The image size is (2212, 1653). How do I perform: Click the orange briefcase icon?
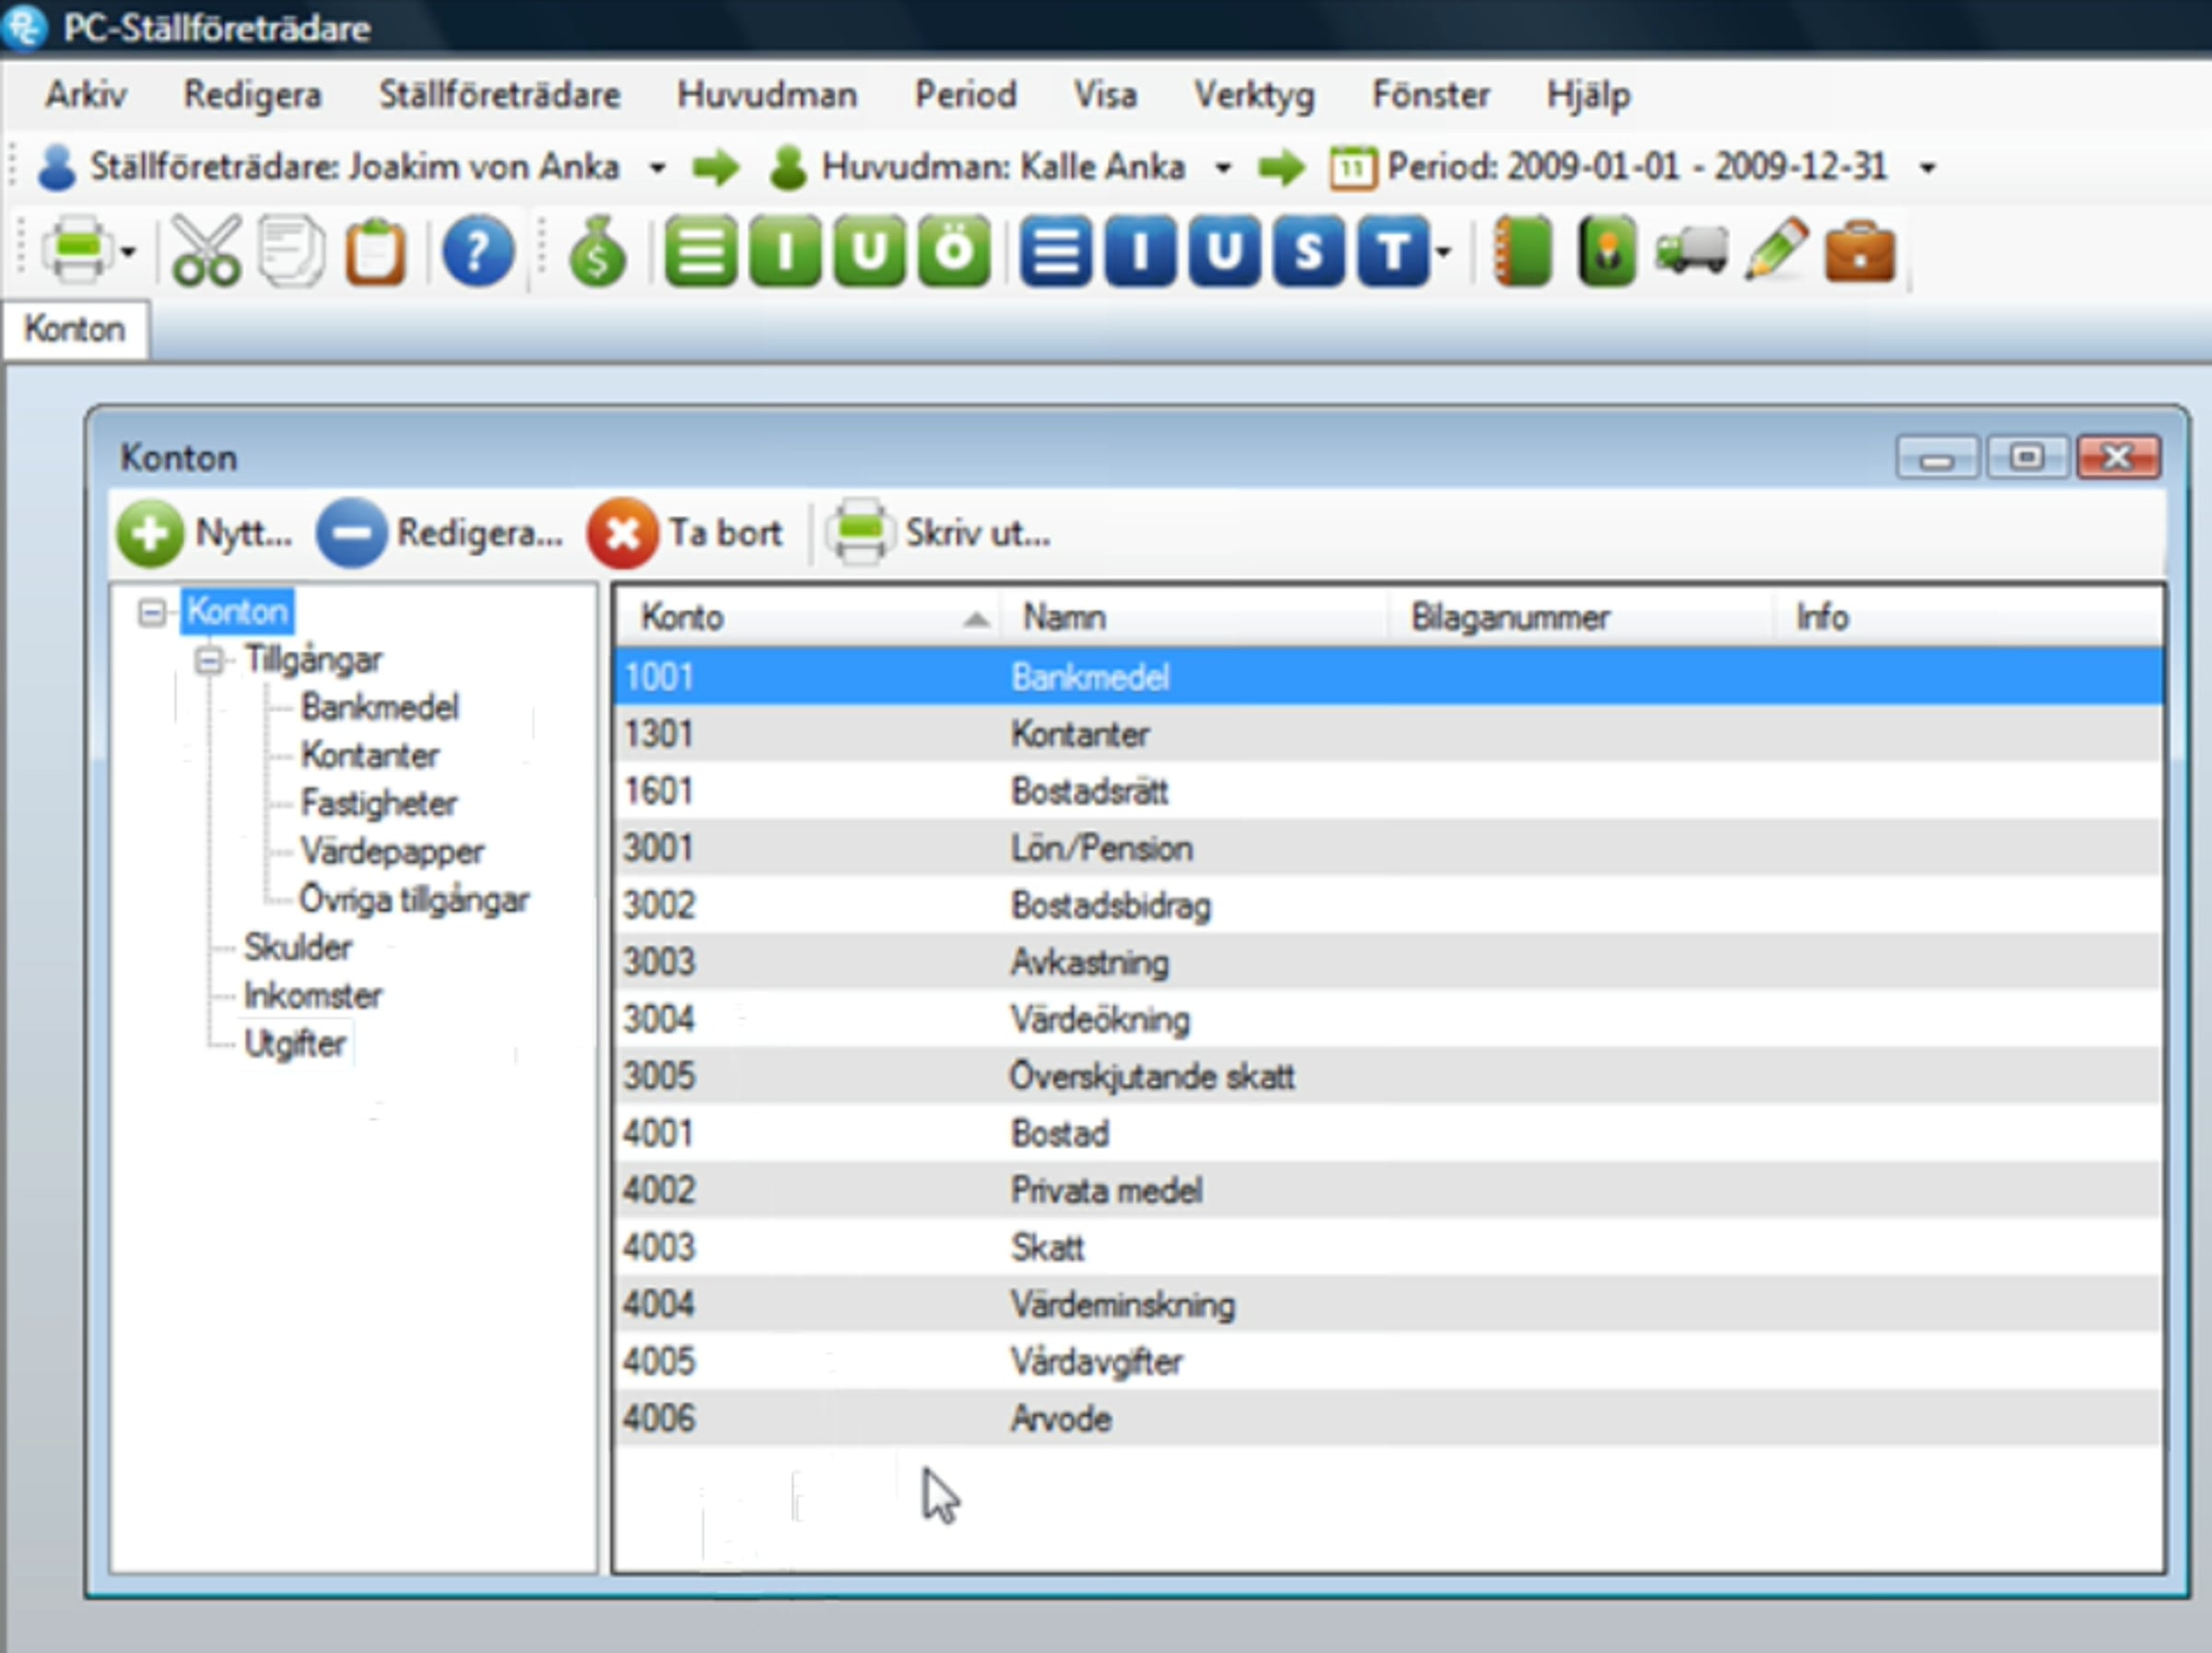[x=1859, y=251]
